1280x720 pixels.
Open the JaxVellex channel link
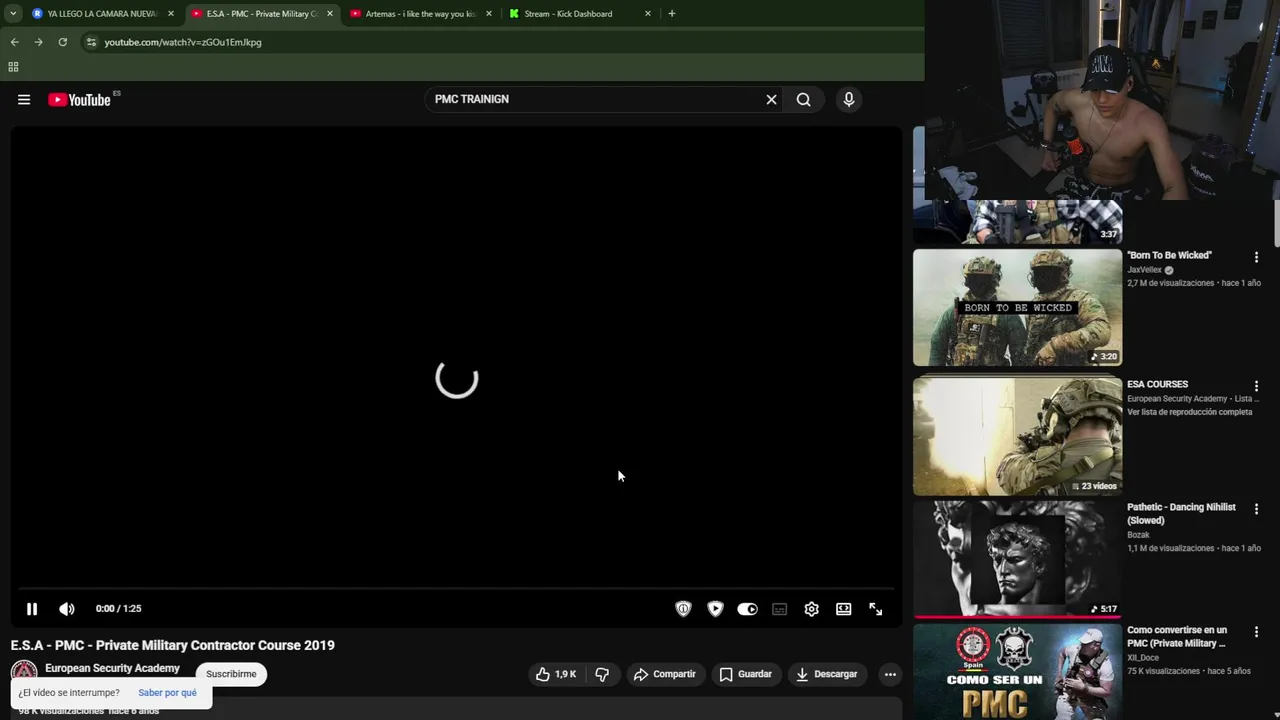[1144, 270]
